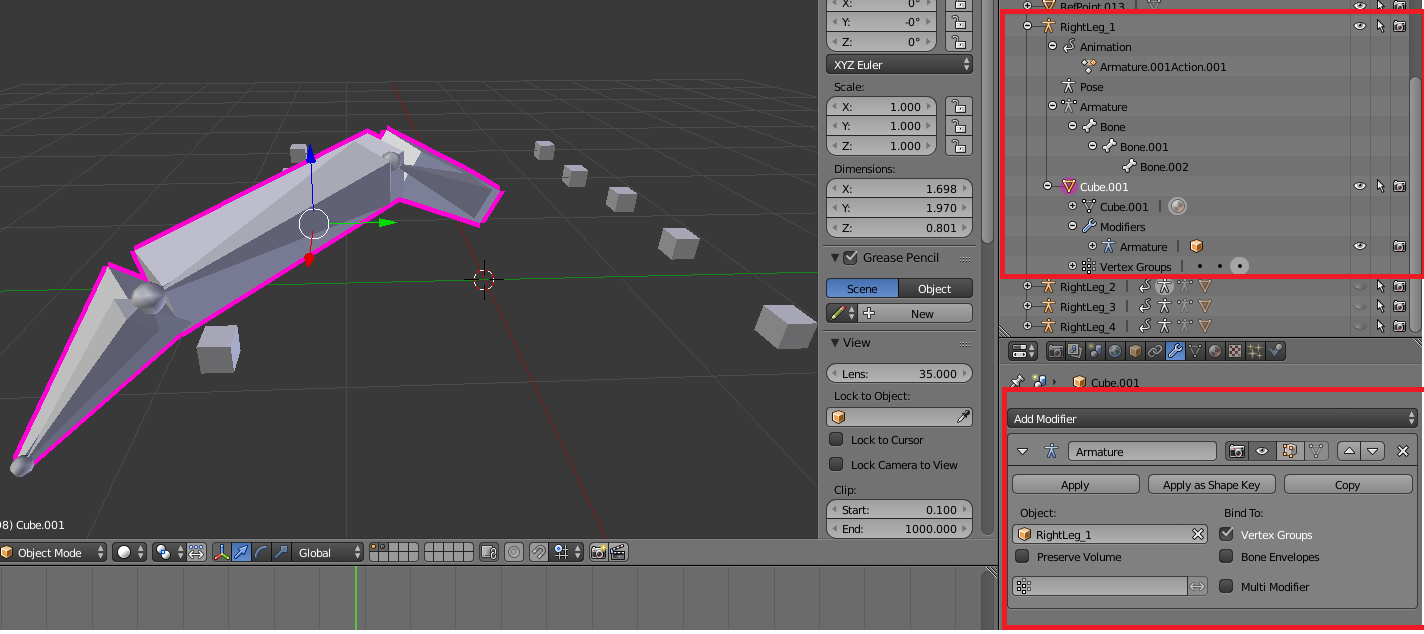The height and width of the screenshot is (634, 1424).
Task: Remove RightLeg_1 from the modifier's Object field
Action: 1197,534
